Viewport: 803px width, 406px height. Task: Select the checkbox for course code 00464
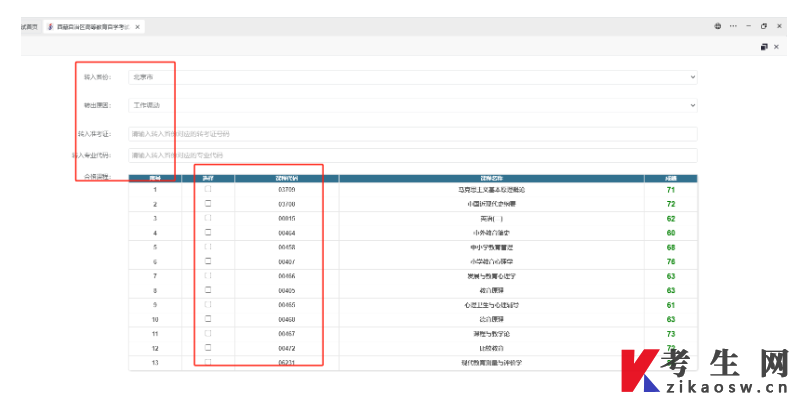(208, 232)
